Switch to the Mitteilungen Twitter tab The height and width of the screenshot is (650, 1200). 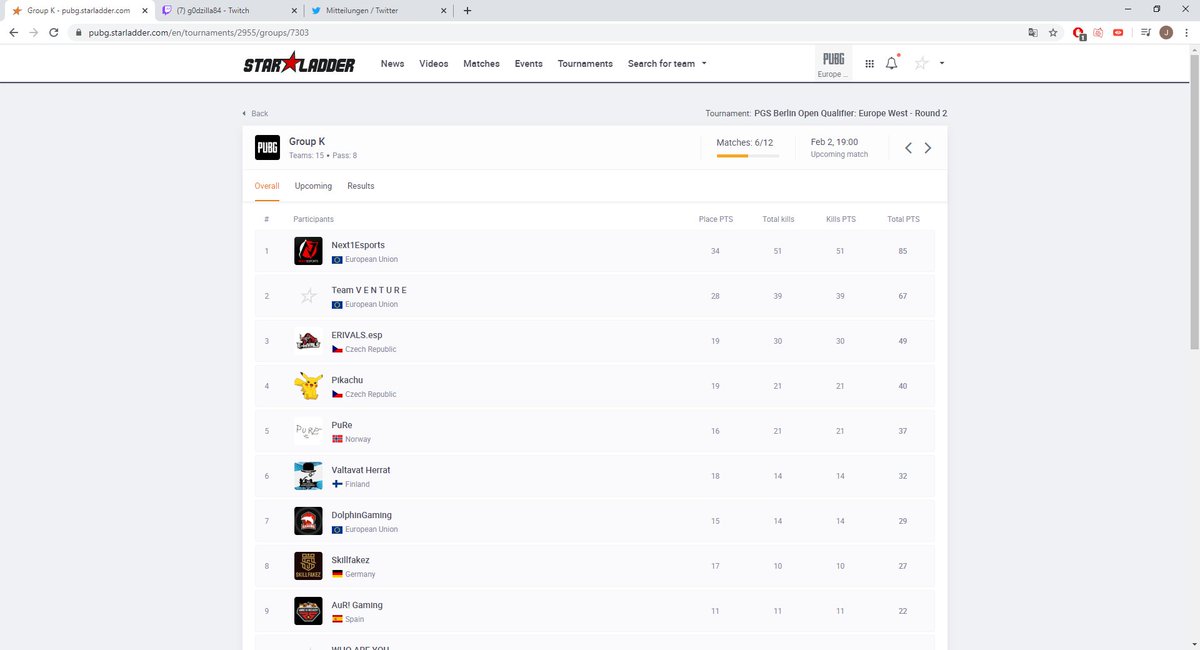click(377, 10)
